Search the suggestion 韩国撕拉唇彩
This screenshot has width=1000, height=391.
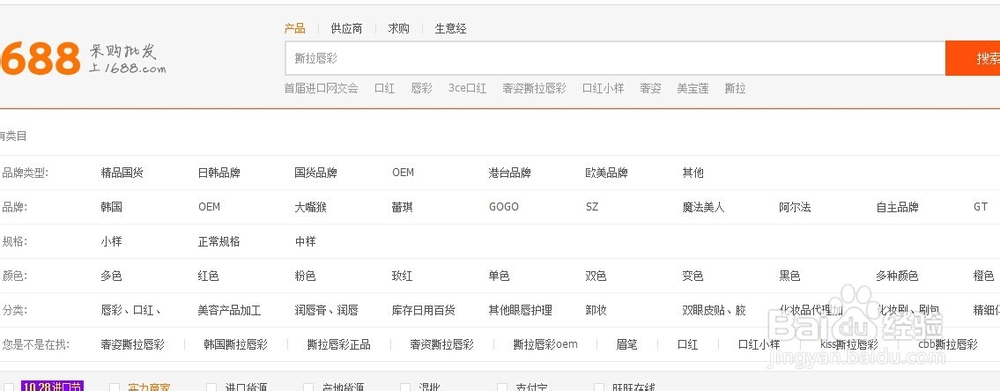[236, 344]
